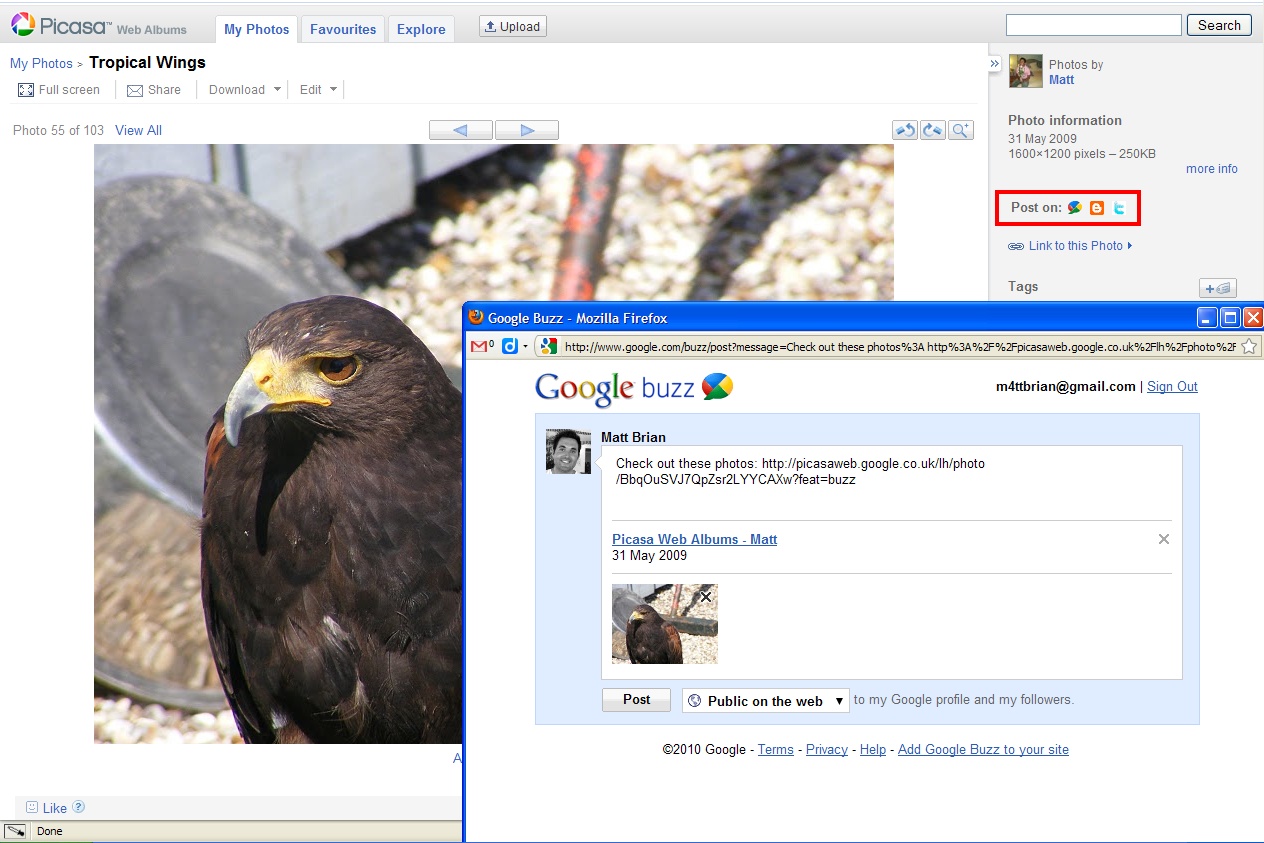Open the Gmail icon in Firefox toolbar
1264x843 pixels.
483,346
